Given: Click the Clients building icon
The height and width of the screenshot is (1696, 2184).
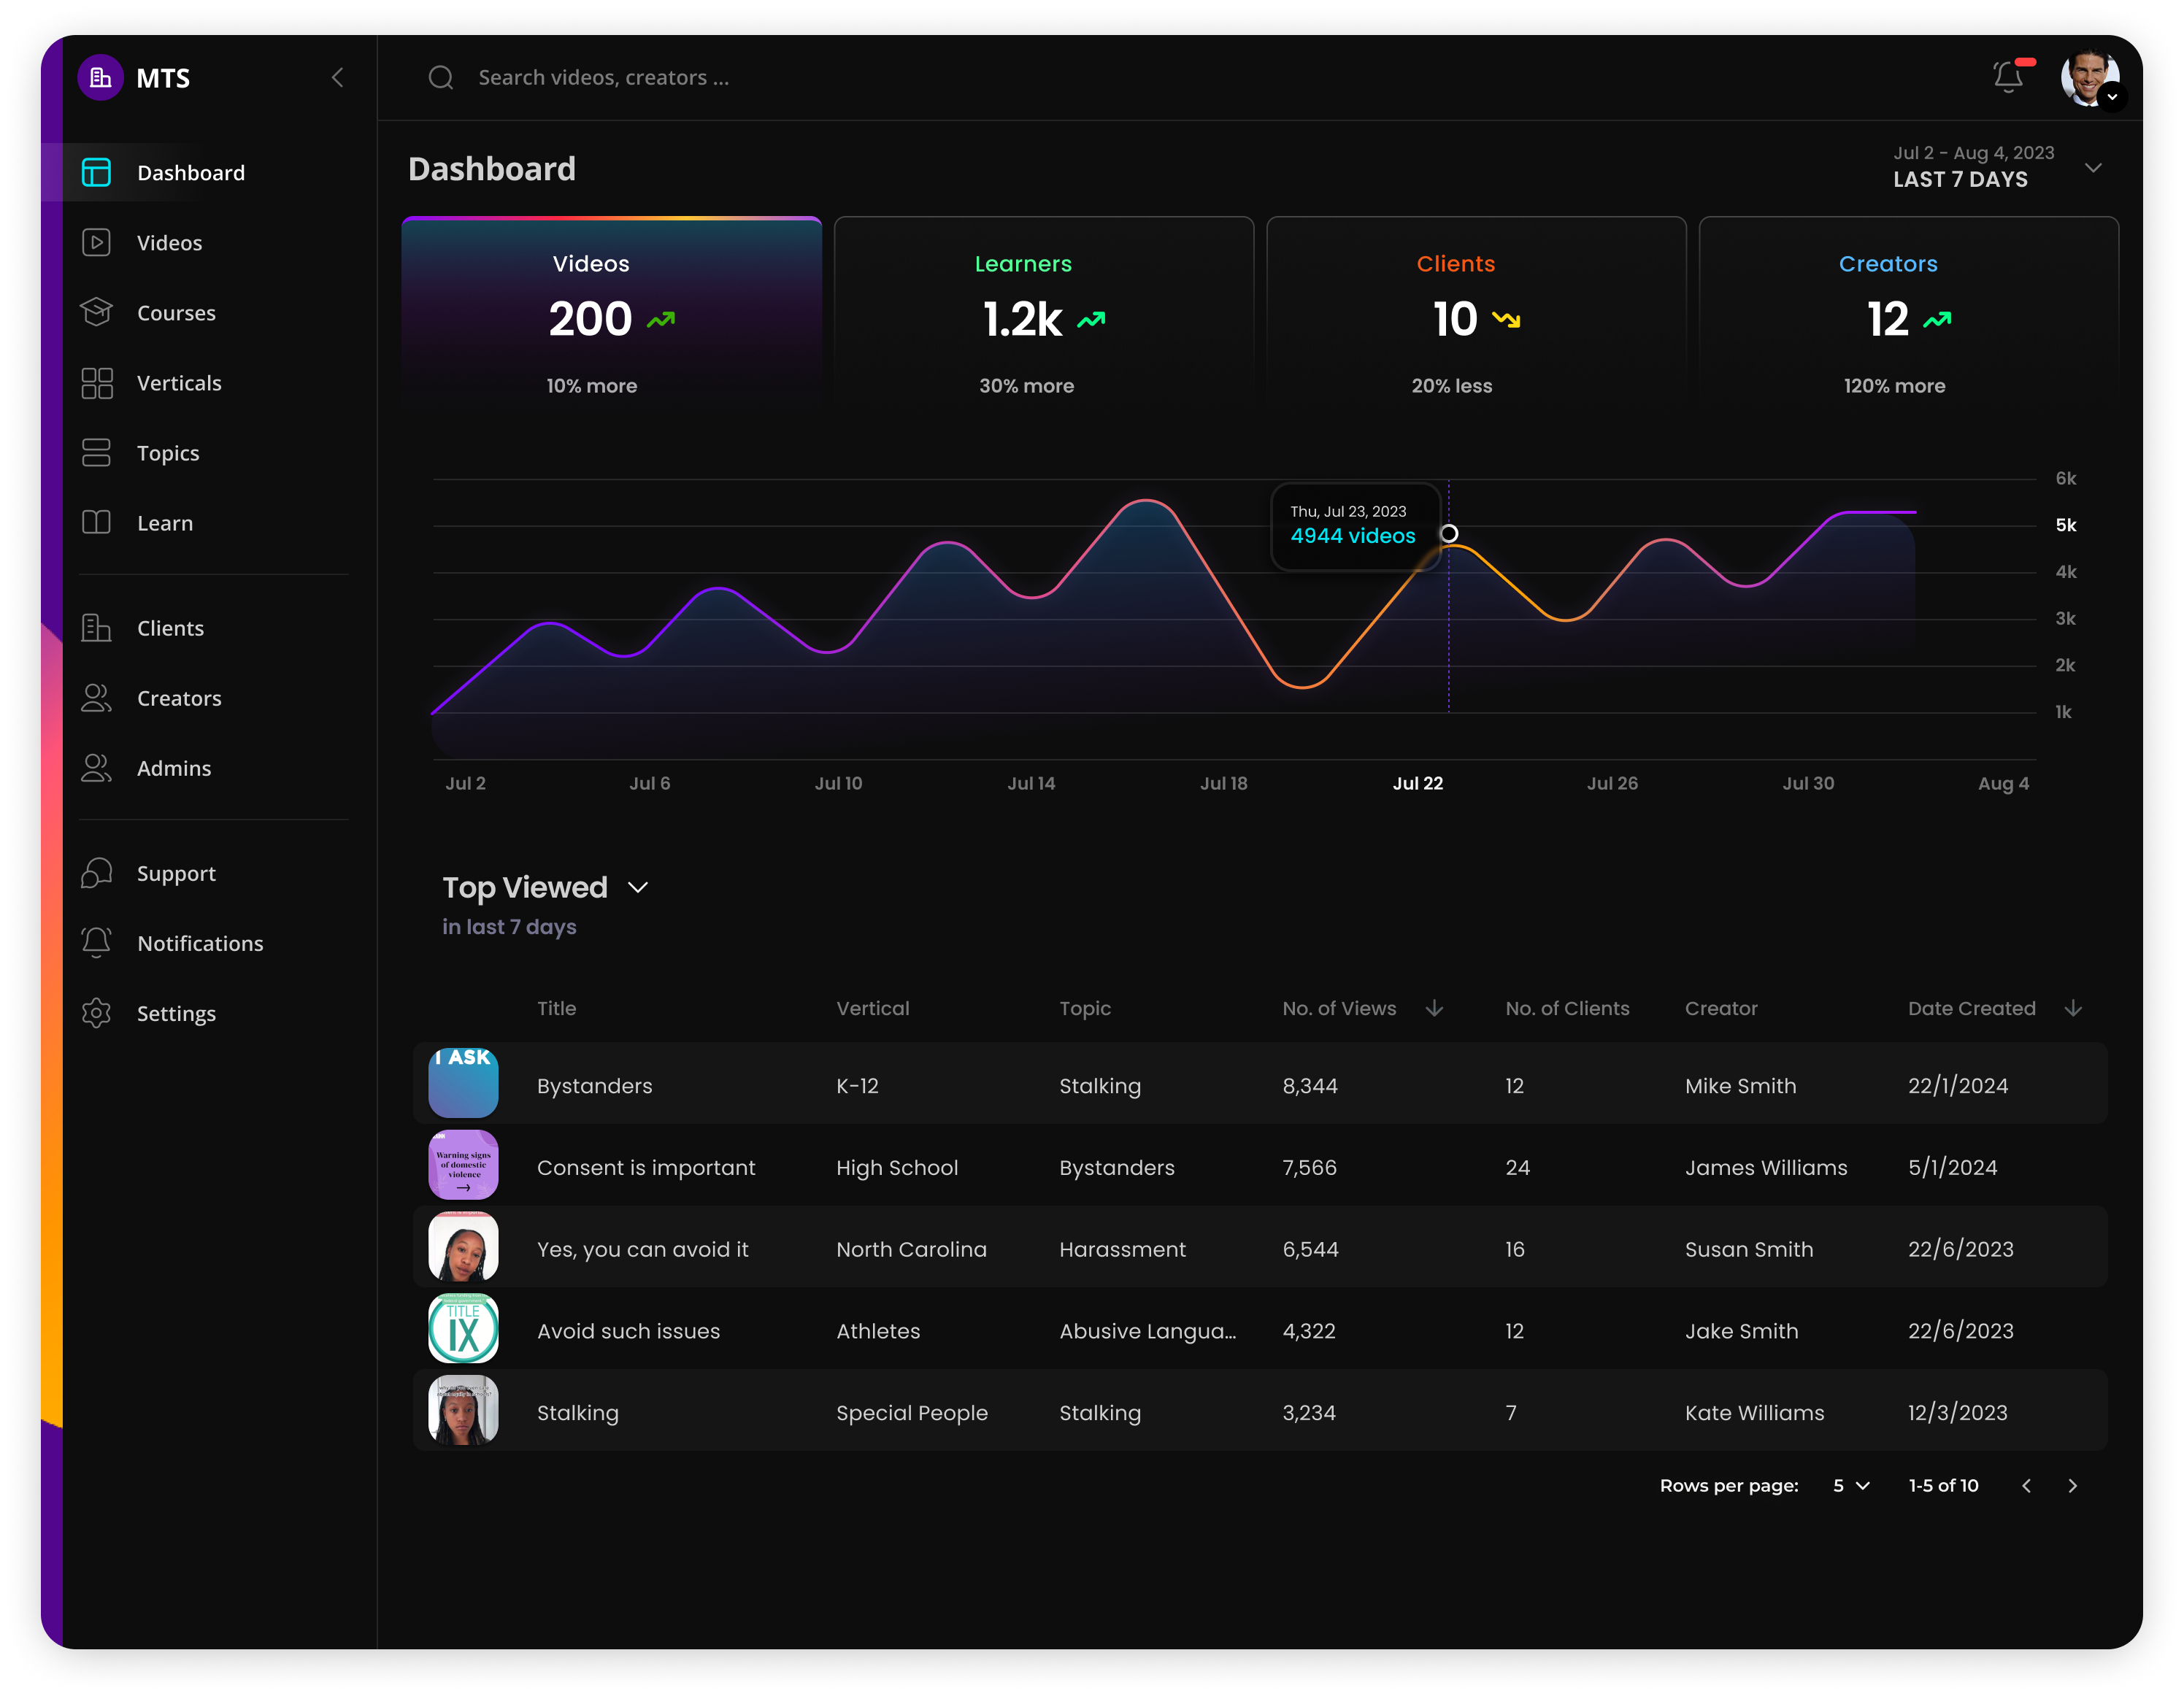Looking at the screenshot, I should [96, 628].
